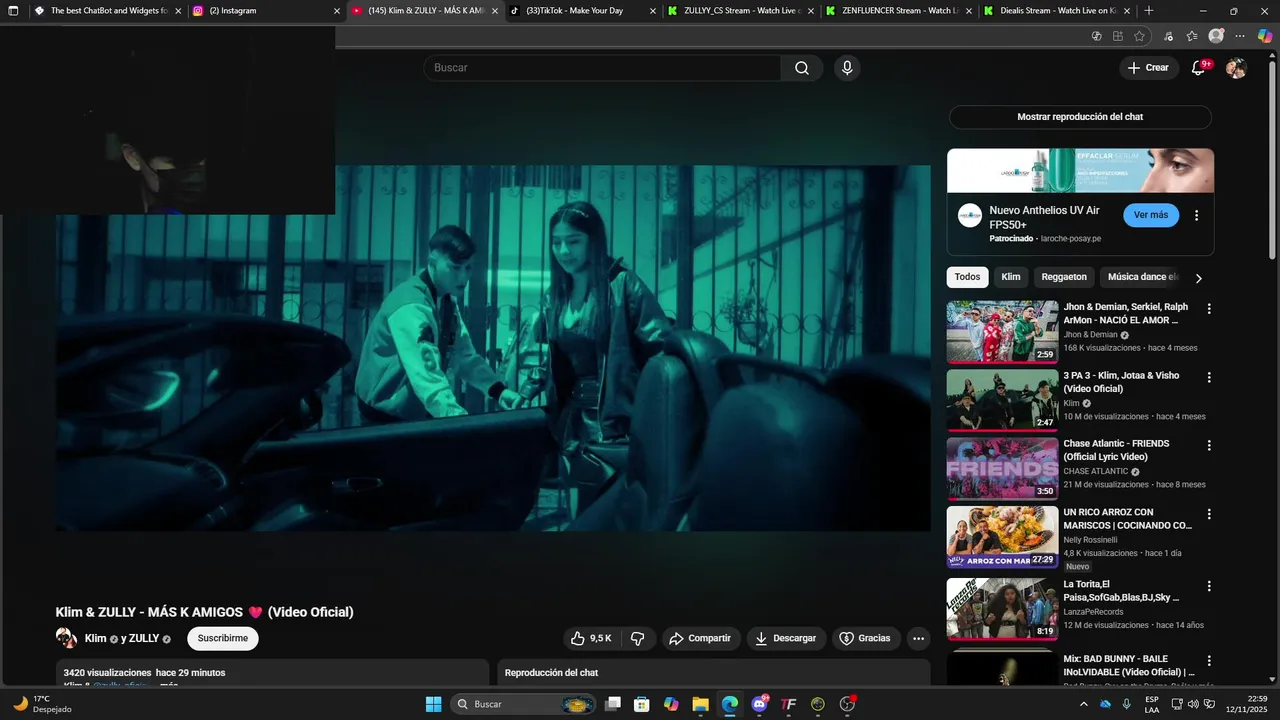Screen dimensions: 1280x720
Task: Open YouTube account avatar menu
Action: pyautogui.click(x=1236, y=68)
